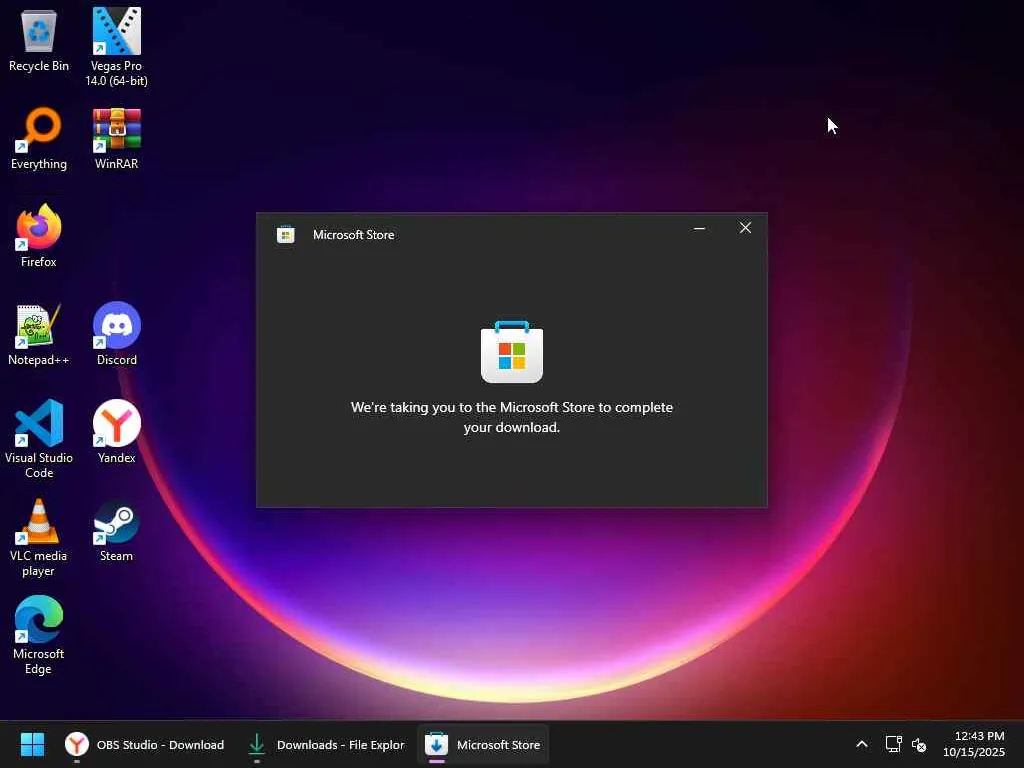Click the 'Microsoft Store' dialog title text
Viewport: 1024px width, 768px height.
pyautogui.click(x=353, y=234)
